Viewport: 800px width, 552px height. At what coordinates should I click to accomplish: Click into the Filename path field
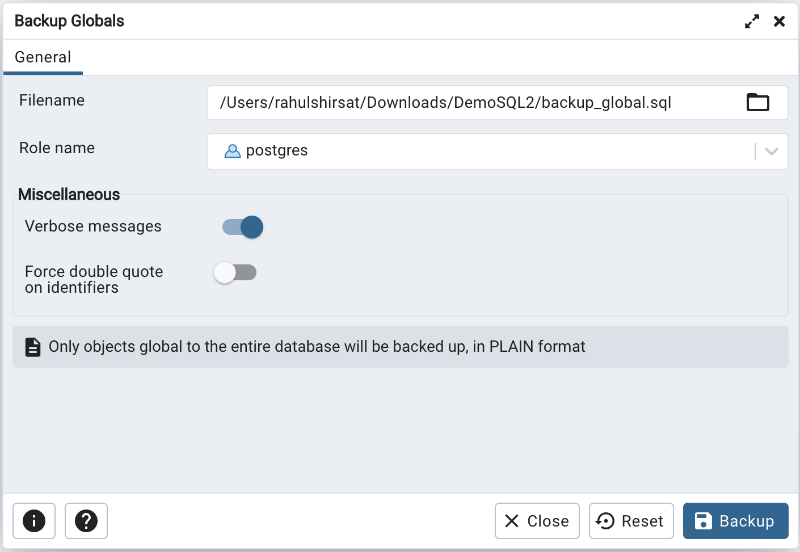(470, 102)
